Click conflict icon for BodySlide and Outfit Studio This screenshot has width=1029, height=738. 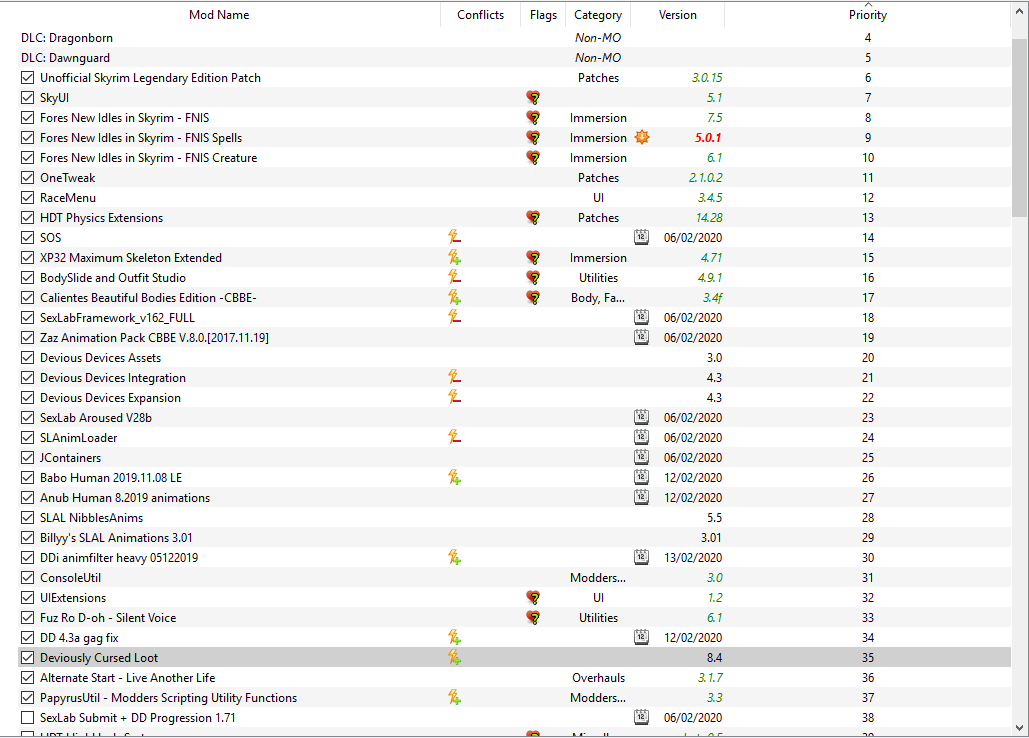point(454,277)
